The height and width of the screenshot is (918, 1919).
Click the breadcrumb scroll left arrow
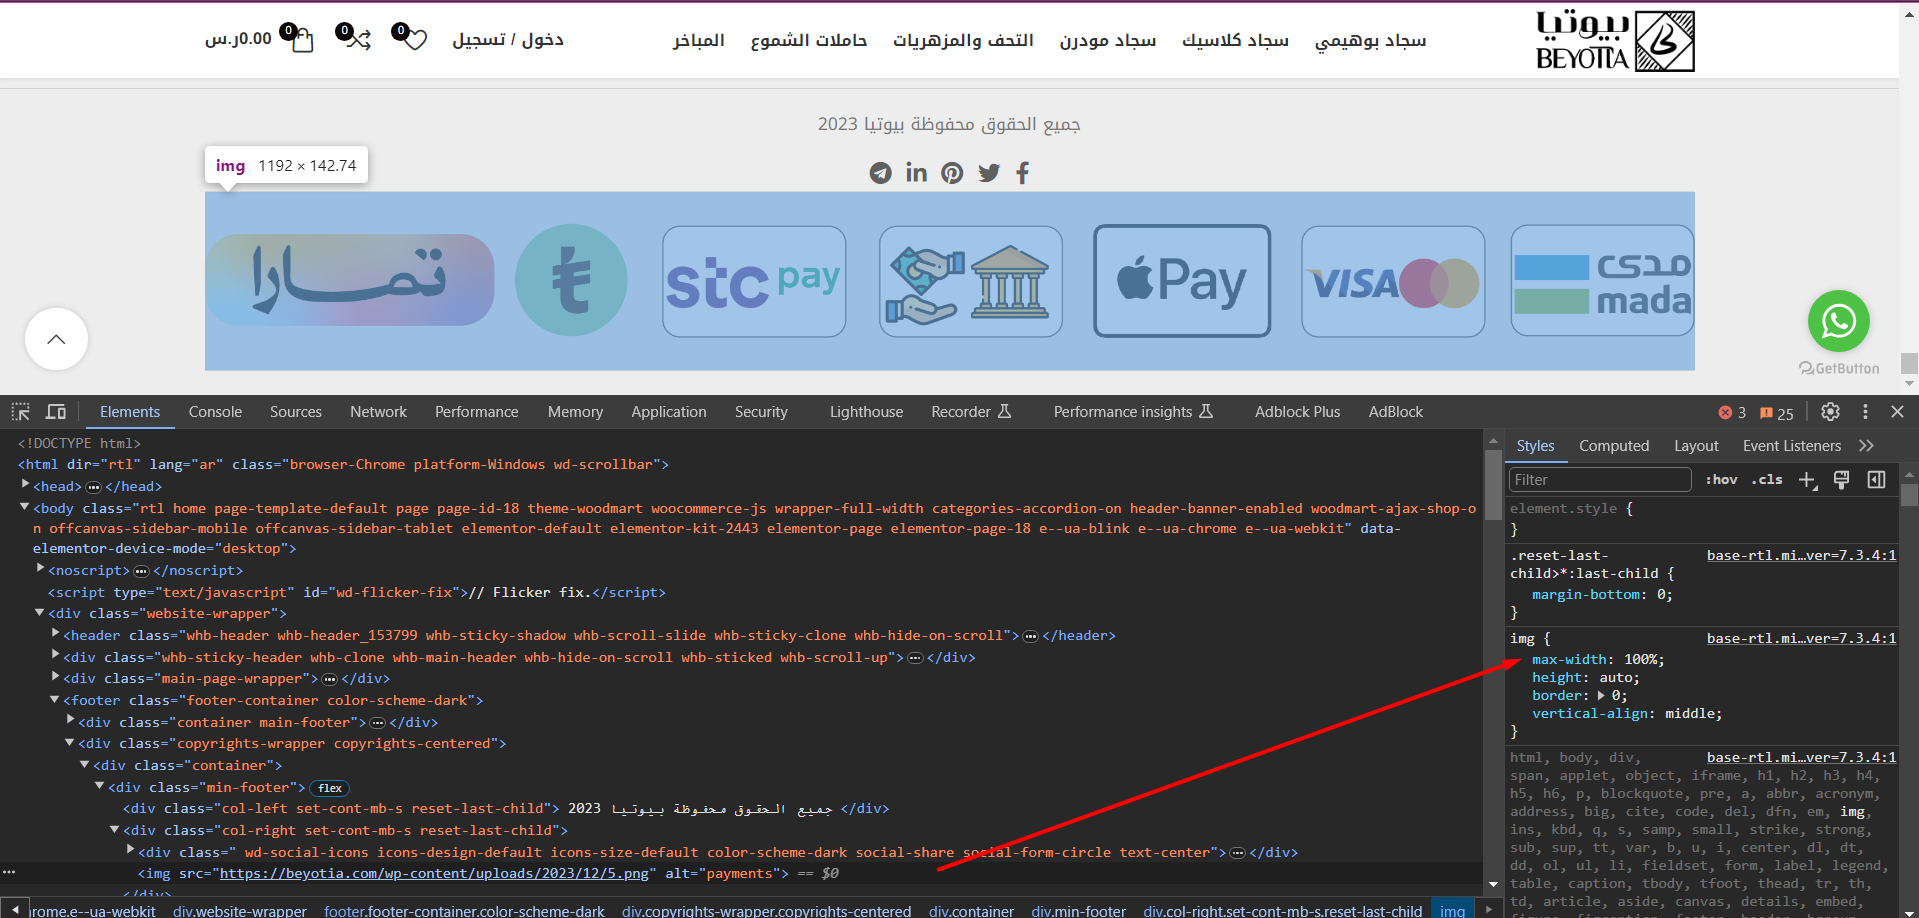pos(14,910)
